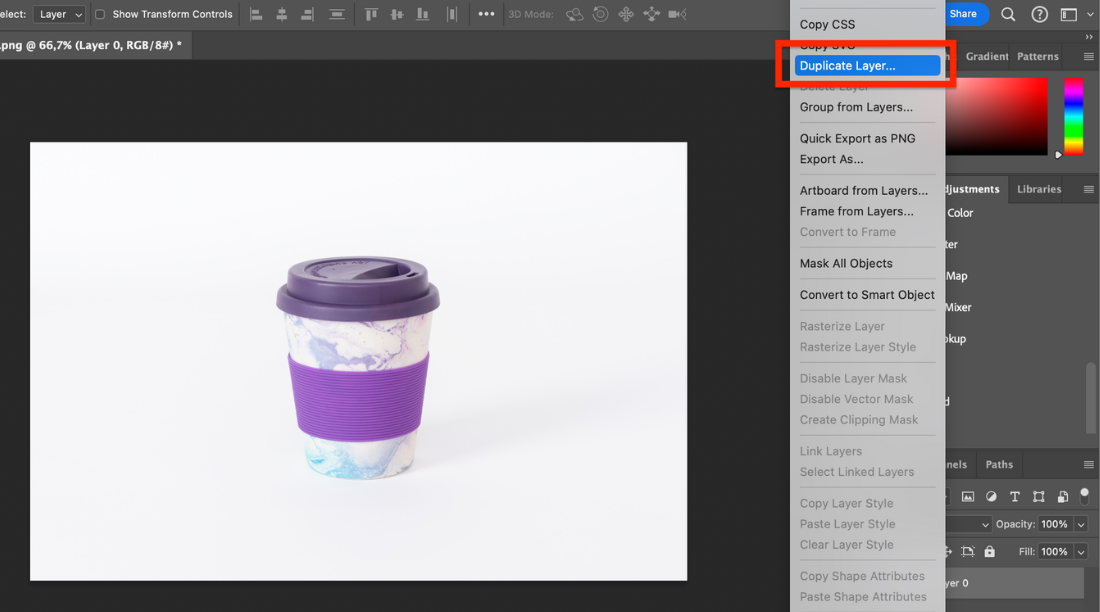This screenshot has width=1100, height=612.
Task: Select the distribute horizontal centers icon
Action: tap(453, 14)
